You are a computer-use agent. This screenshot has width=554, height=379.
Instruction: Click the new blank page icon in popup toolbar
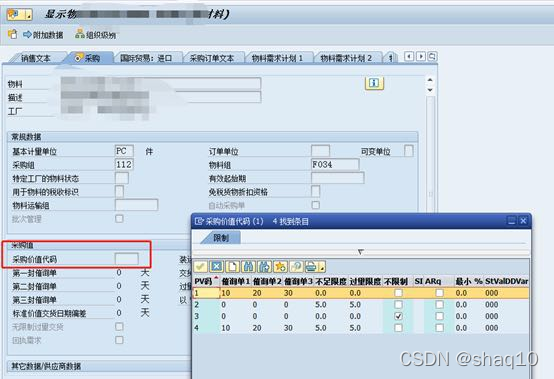point(232,266)
